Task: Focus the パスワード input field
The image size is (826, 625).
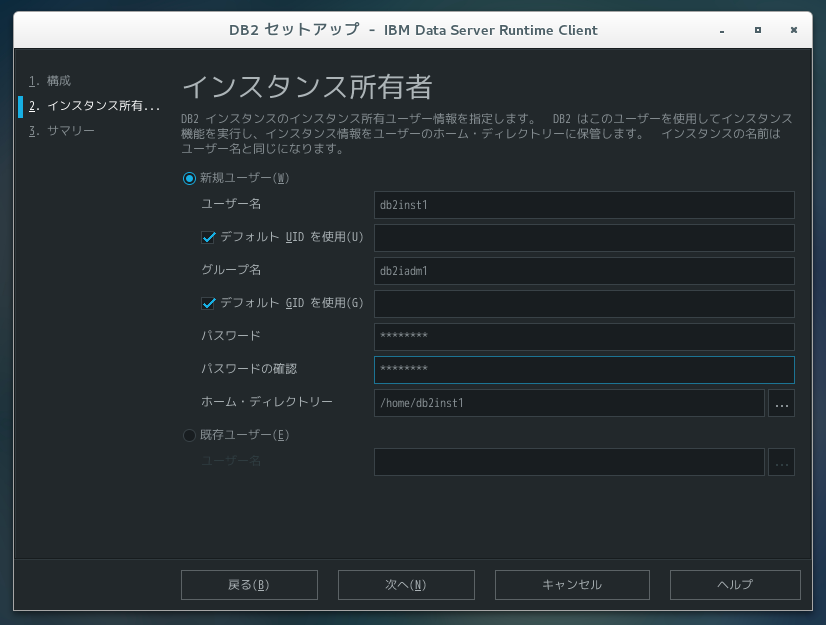Action: pyautogui.click(x=584, y=336)
